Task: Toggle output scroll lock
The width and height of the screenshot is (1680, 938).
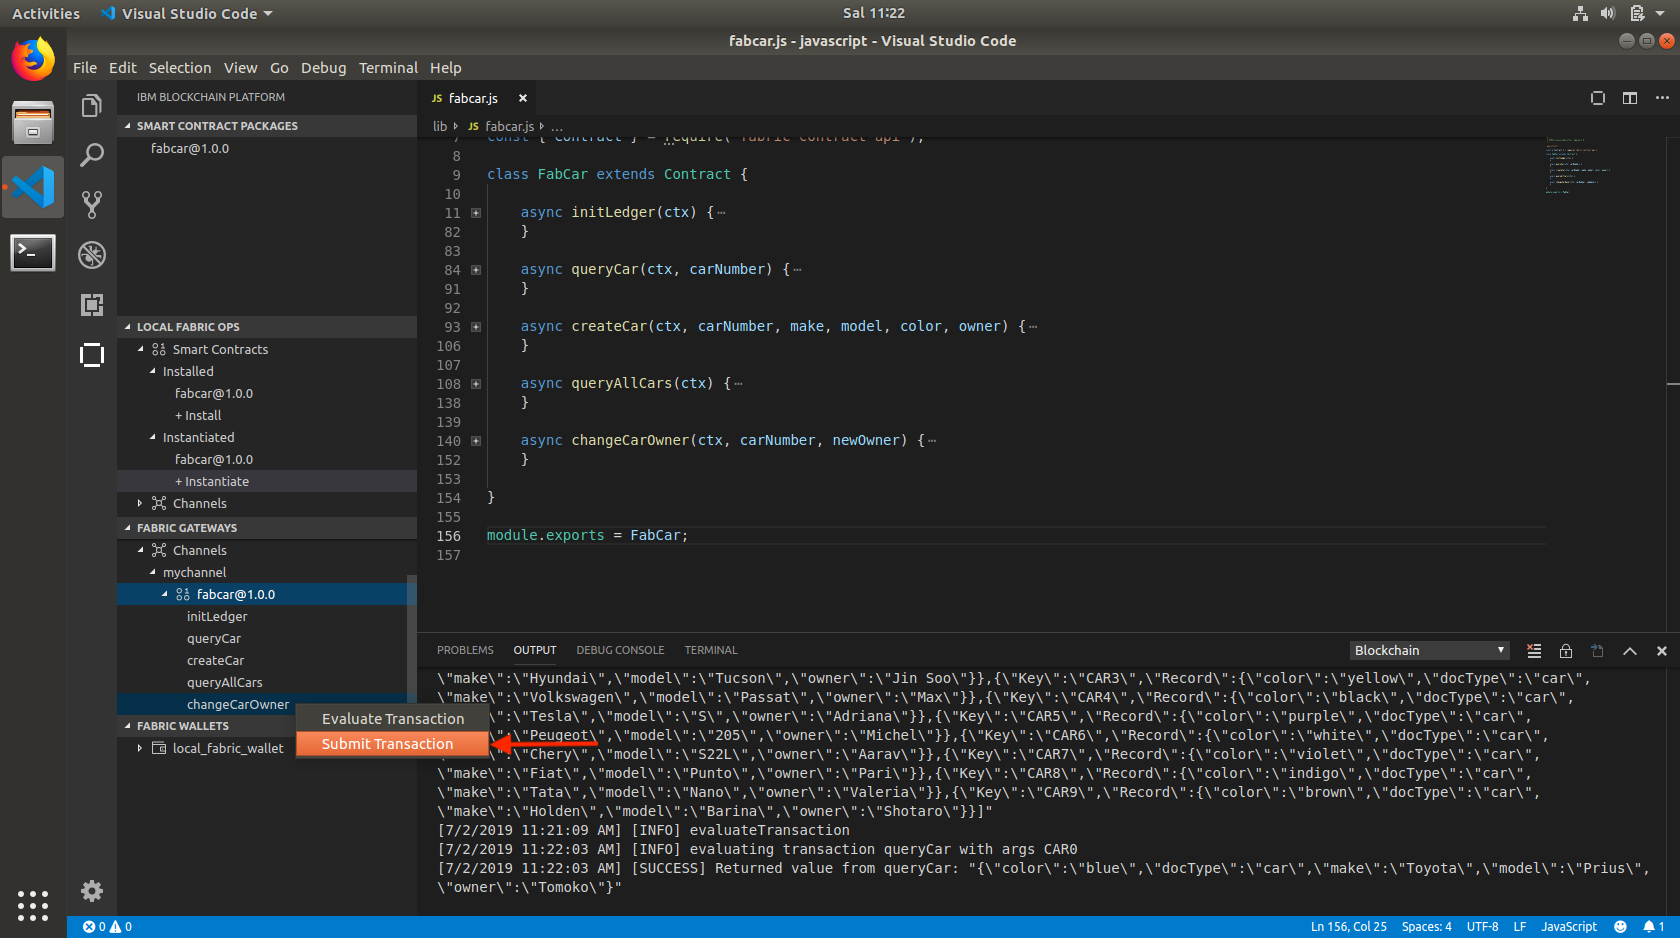Action: (1566, 651)
